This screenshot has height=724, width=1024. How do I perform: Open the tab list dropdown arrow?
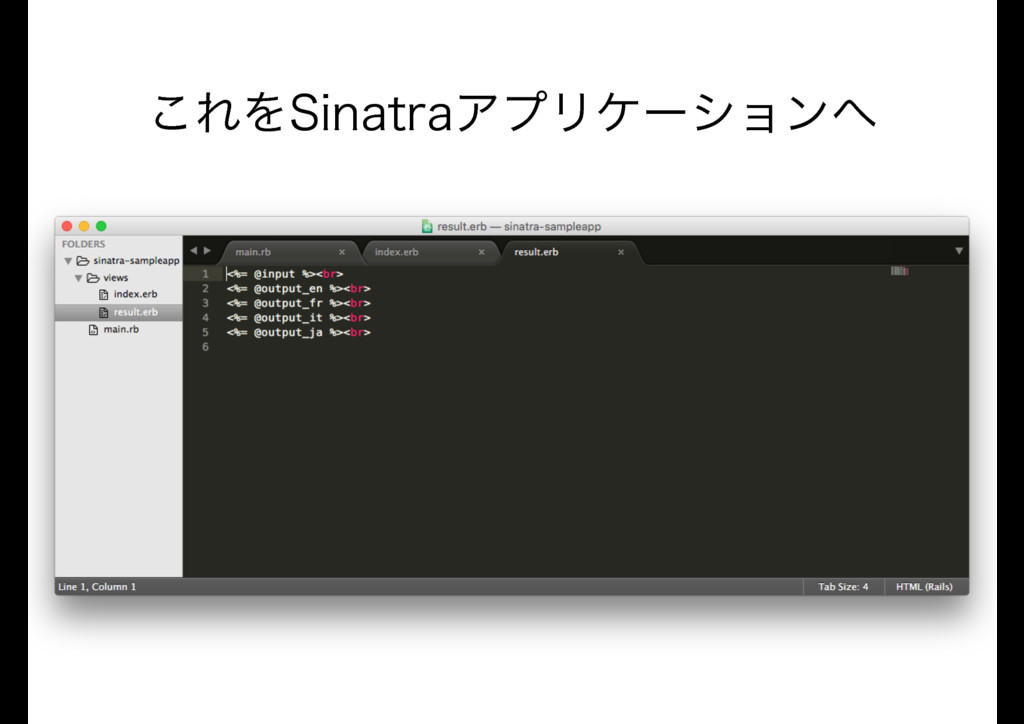coord(959,251)
